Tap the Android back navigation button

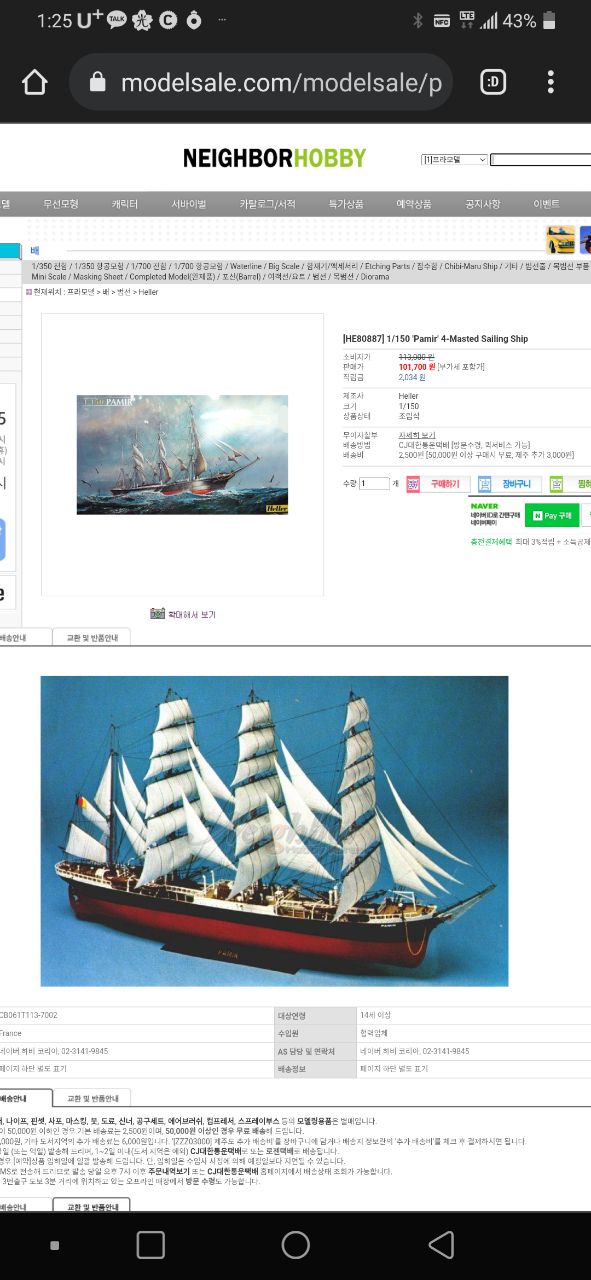pos(441,1244)
